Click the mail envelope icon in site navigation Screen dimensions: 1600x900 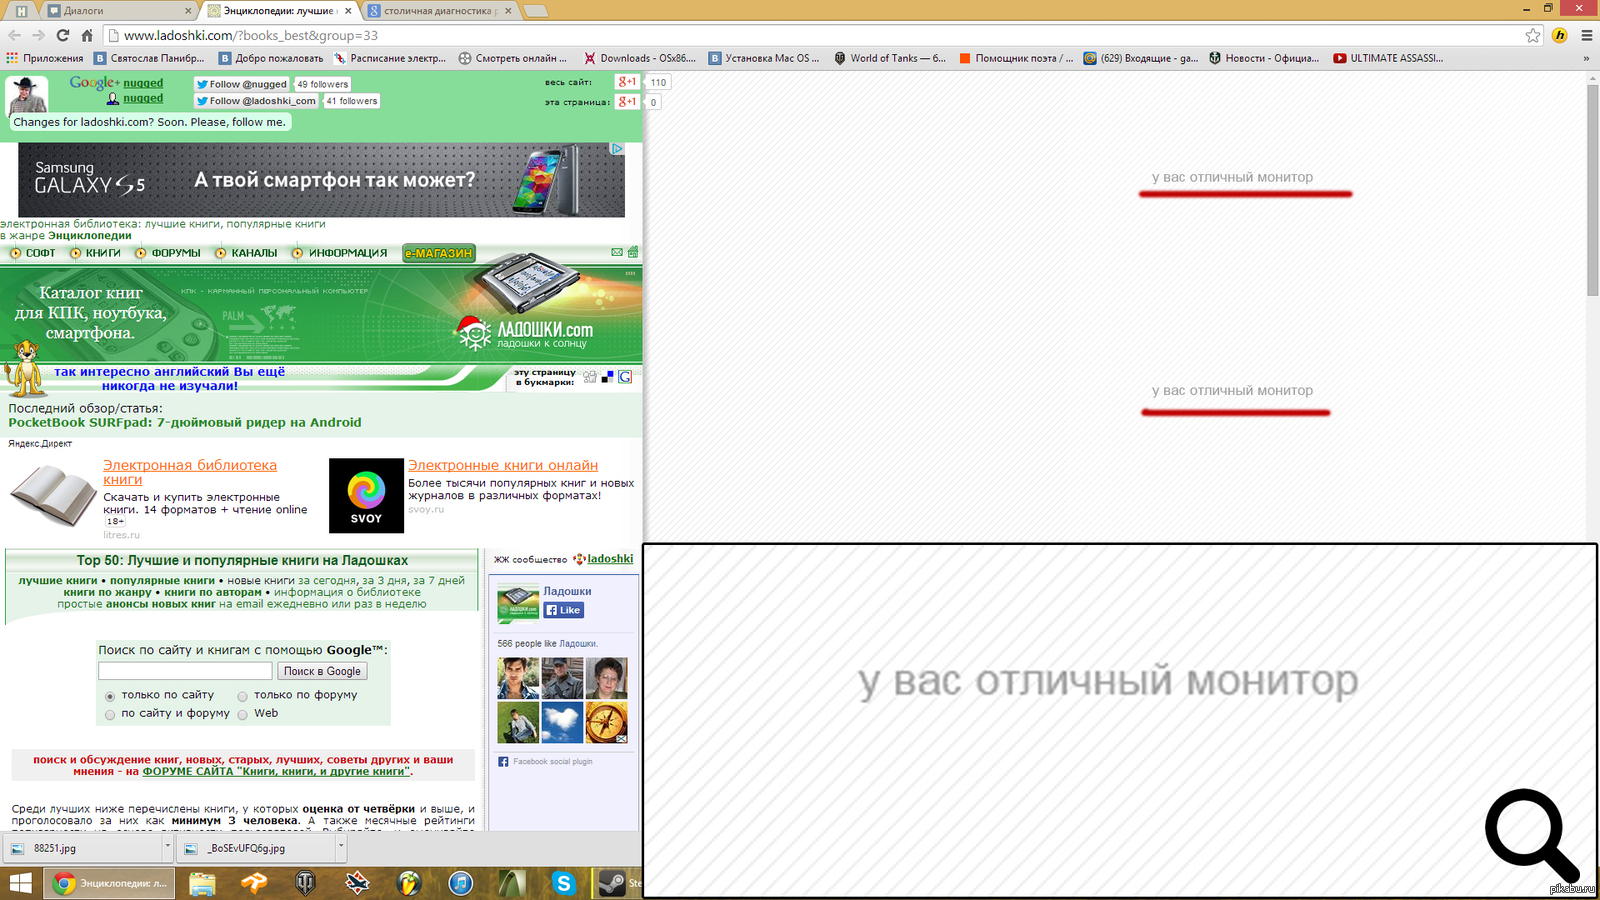(617, 252)
